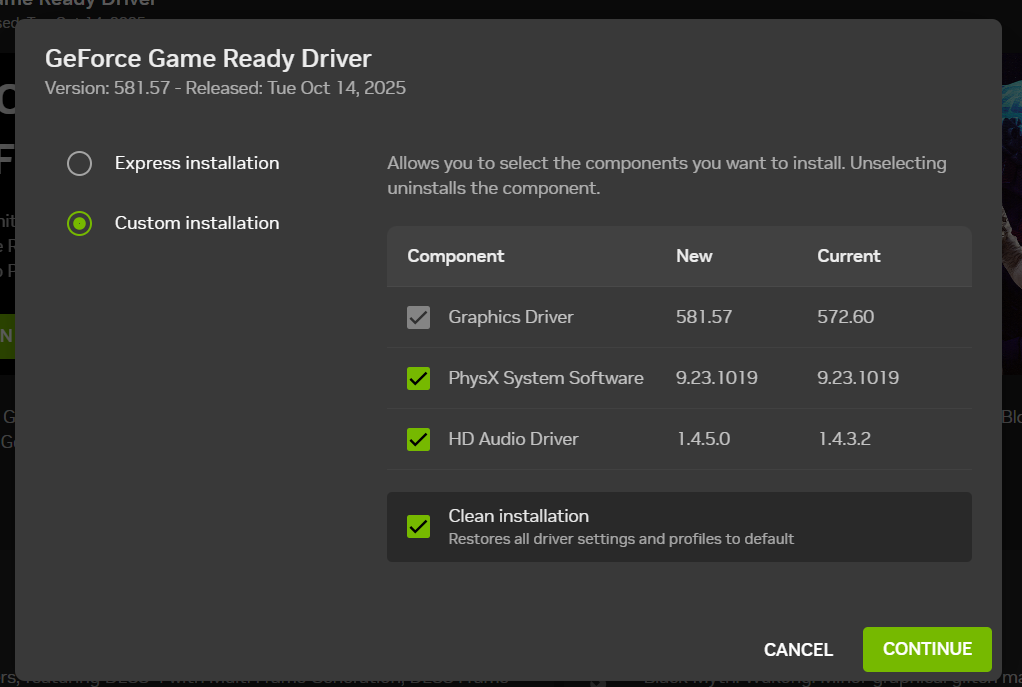The height and width of the screenshot is (687, 1022).
Task: Click the PhysX System Software label
Action: pos(546,378)
